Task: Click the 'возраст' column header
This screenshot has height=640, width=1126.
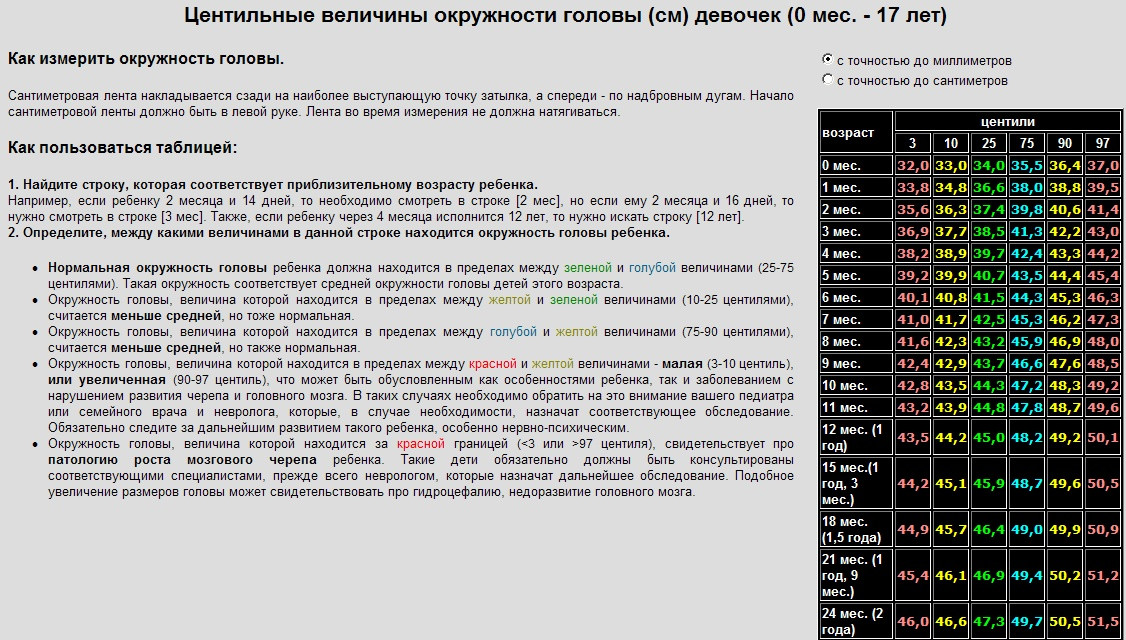Action: click(x=857, y=132)
